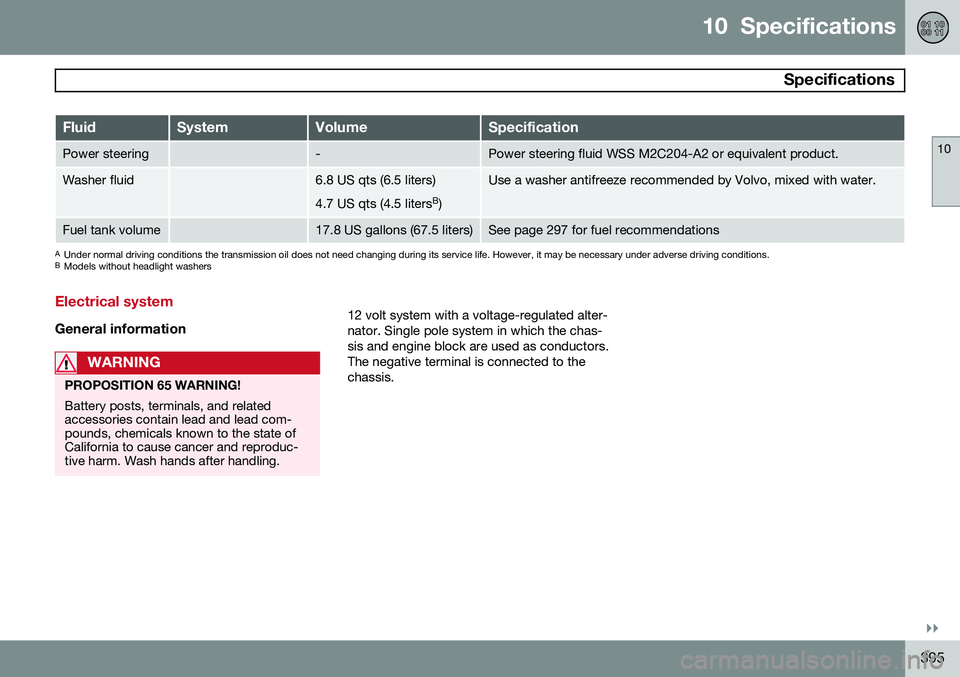Click the battery posts warning paragraph
Viewport: 960px width, 677px height.
coord(181,433)
